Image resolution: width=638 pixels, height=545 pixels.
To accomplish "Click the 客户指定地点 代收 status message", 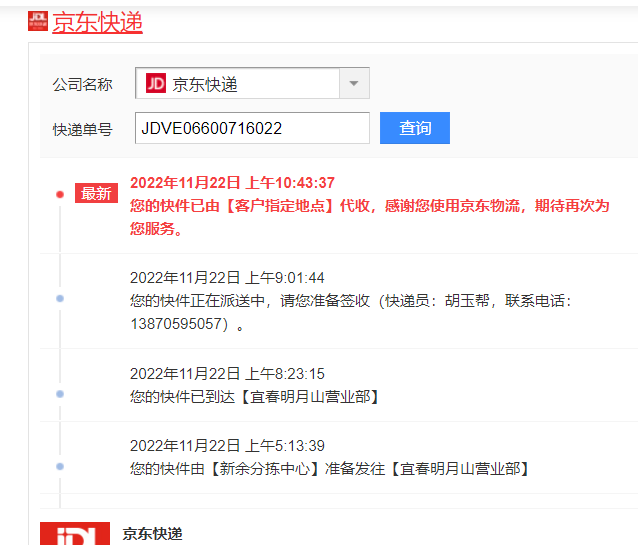I will pyautogui.click(x=369, y=217).
